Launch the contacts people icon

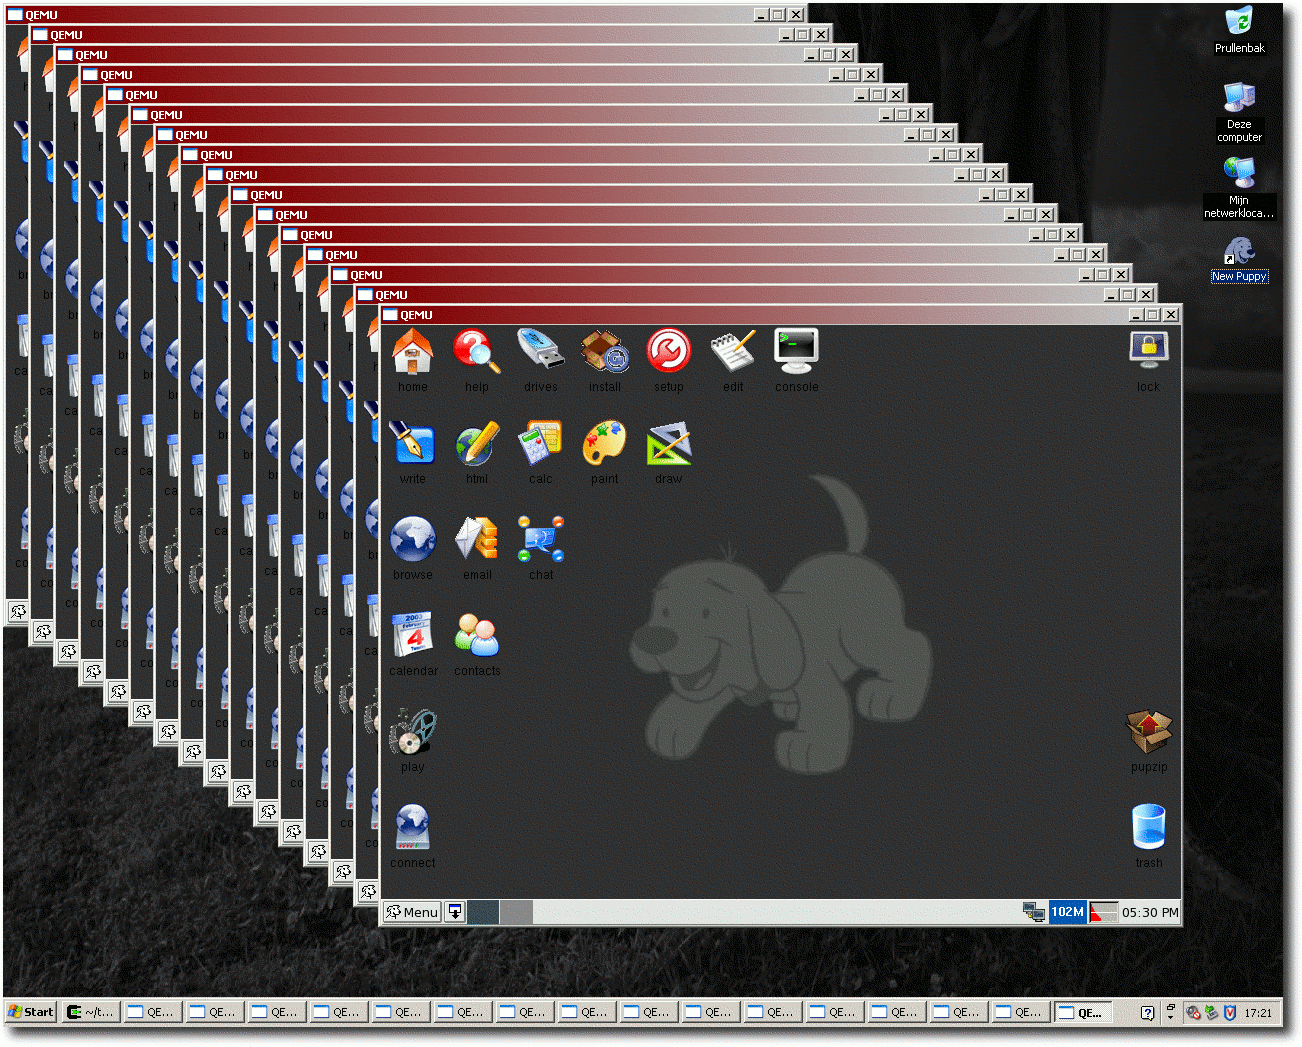click(476, 634)
